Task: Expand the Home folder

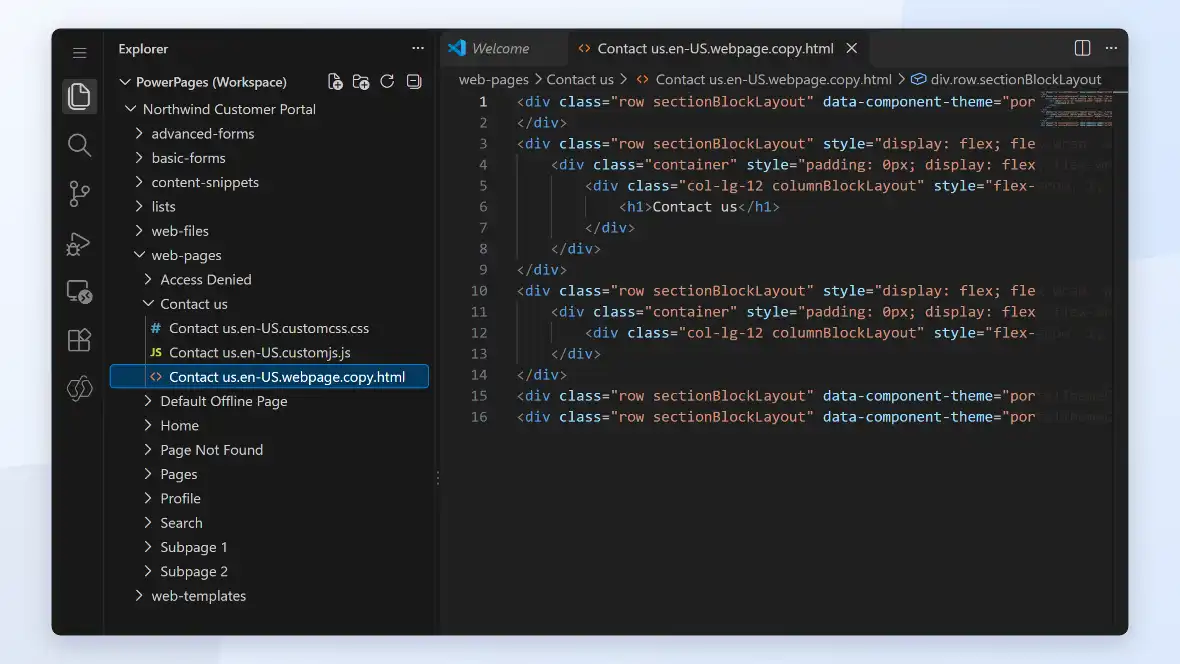Action: pos(148,425)
